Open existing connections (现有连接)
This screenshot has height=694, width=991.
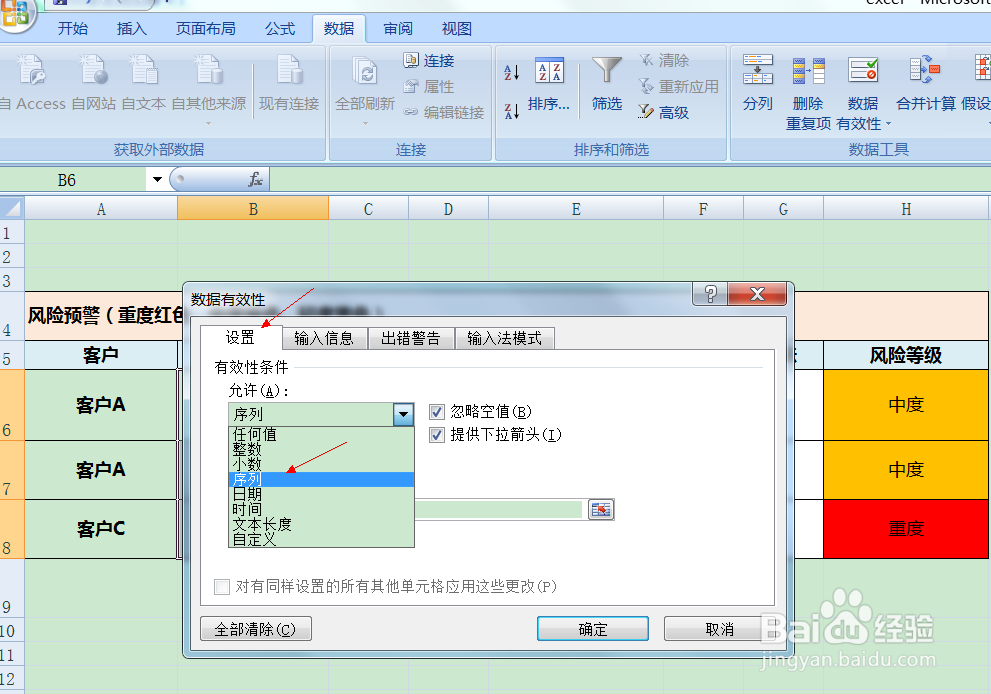click(289, 83)
